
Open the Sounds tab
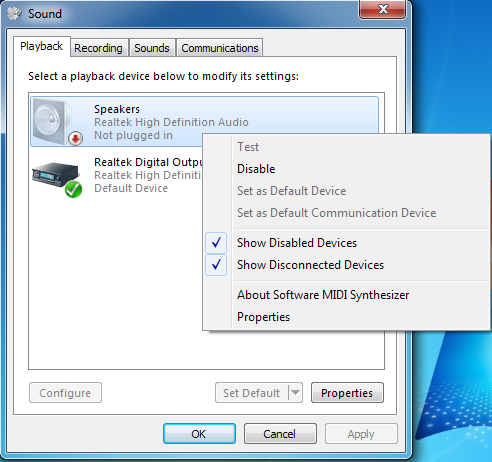pos(152,48)
